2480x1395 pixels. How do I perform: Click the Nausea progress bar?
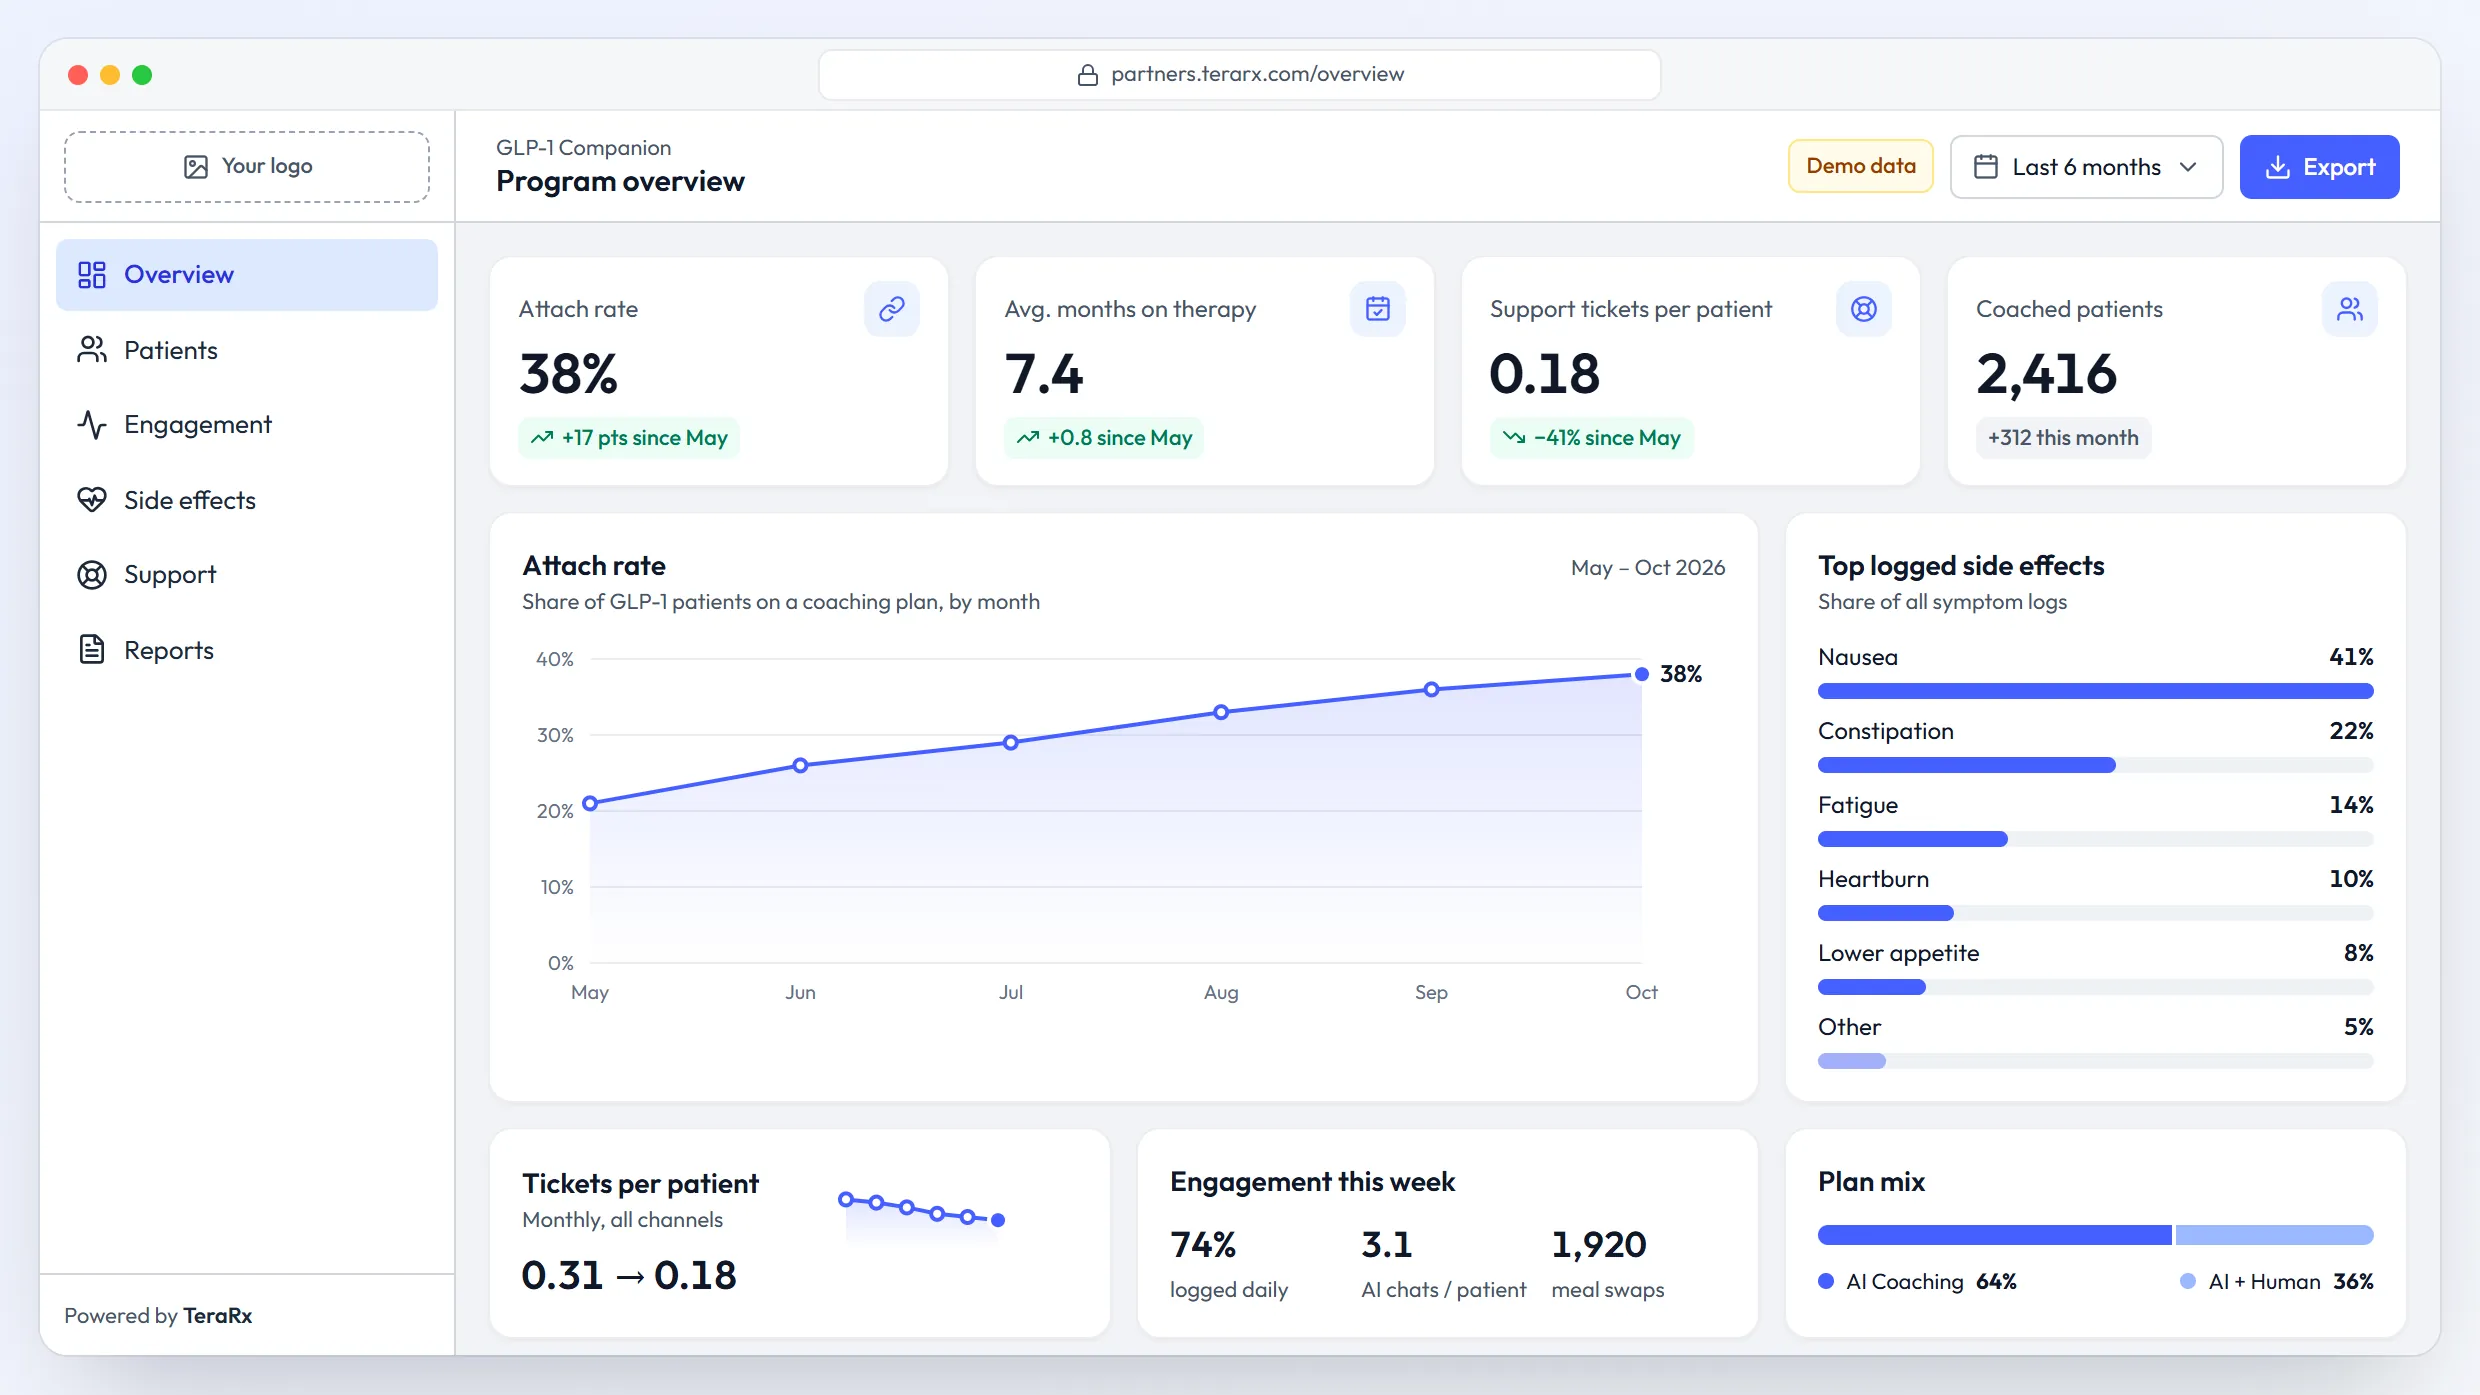2095,691
